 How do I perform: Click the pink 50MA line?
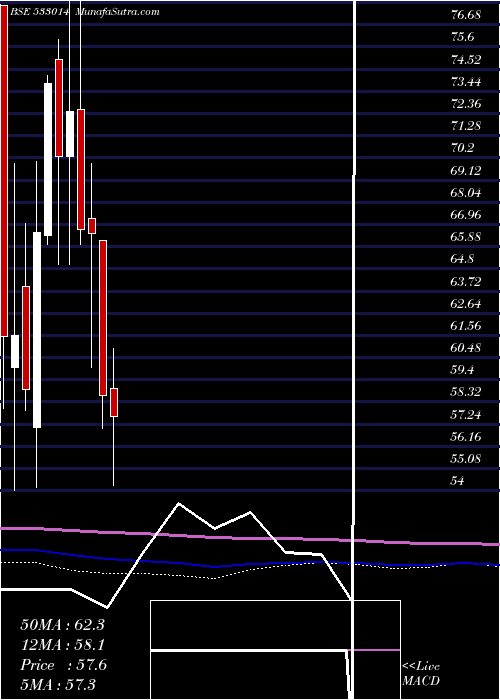coord(250,537)
